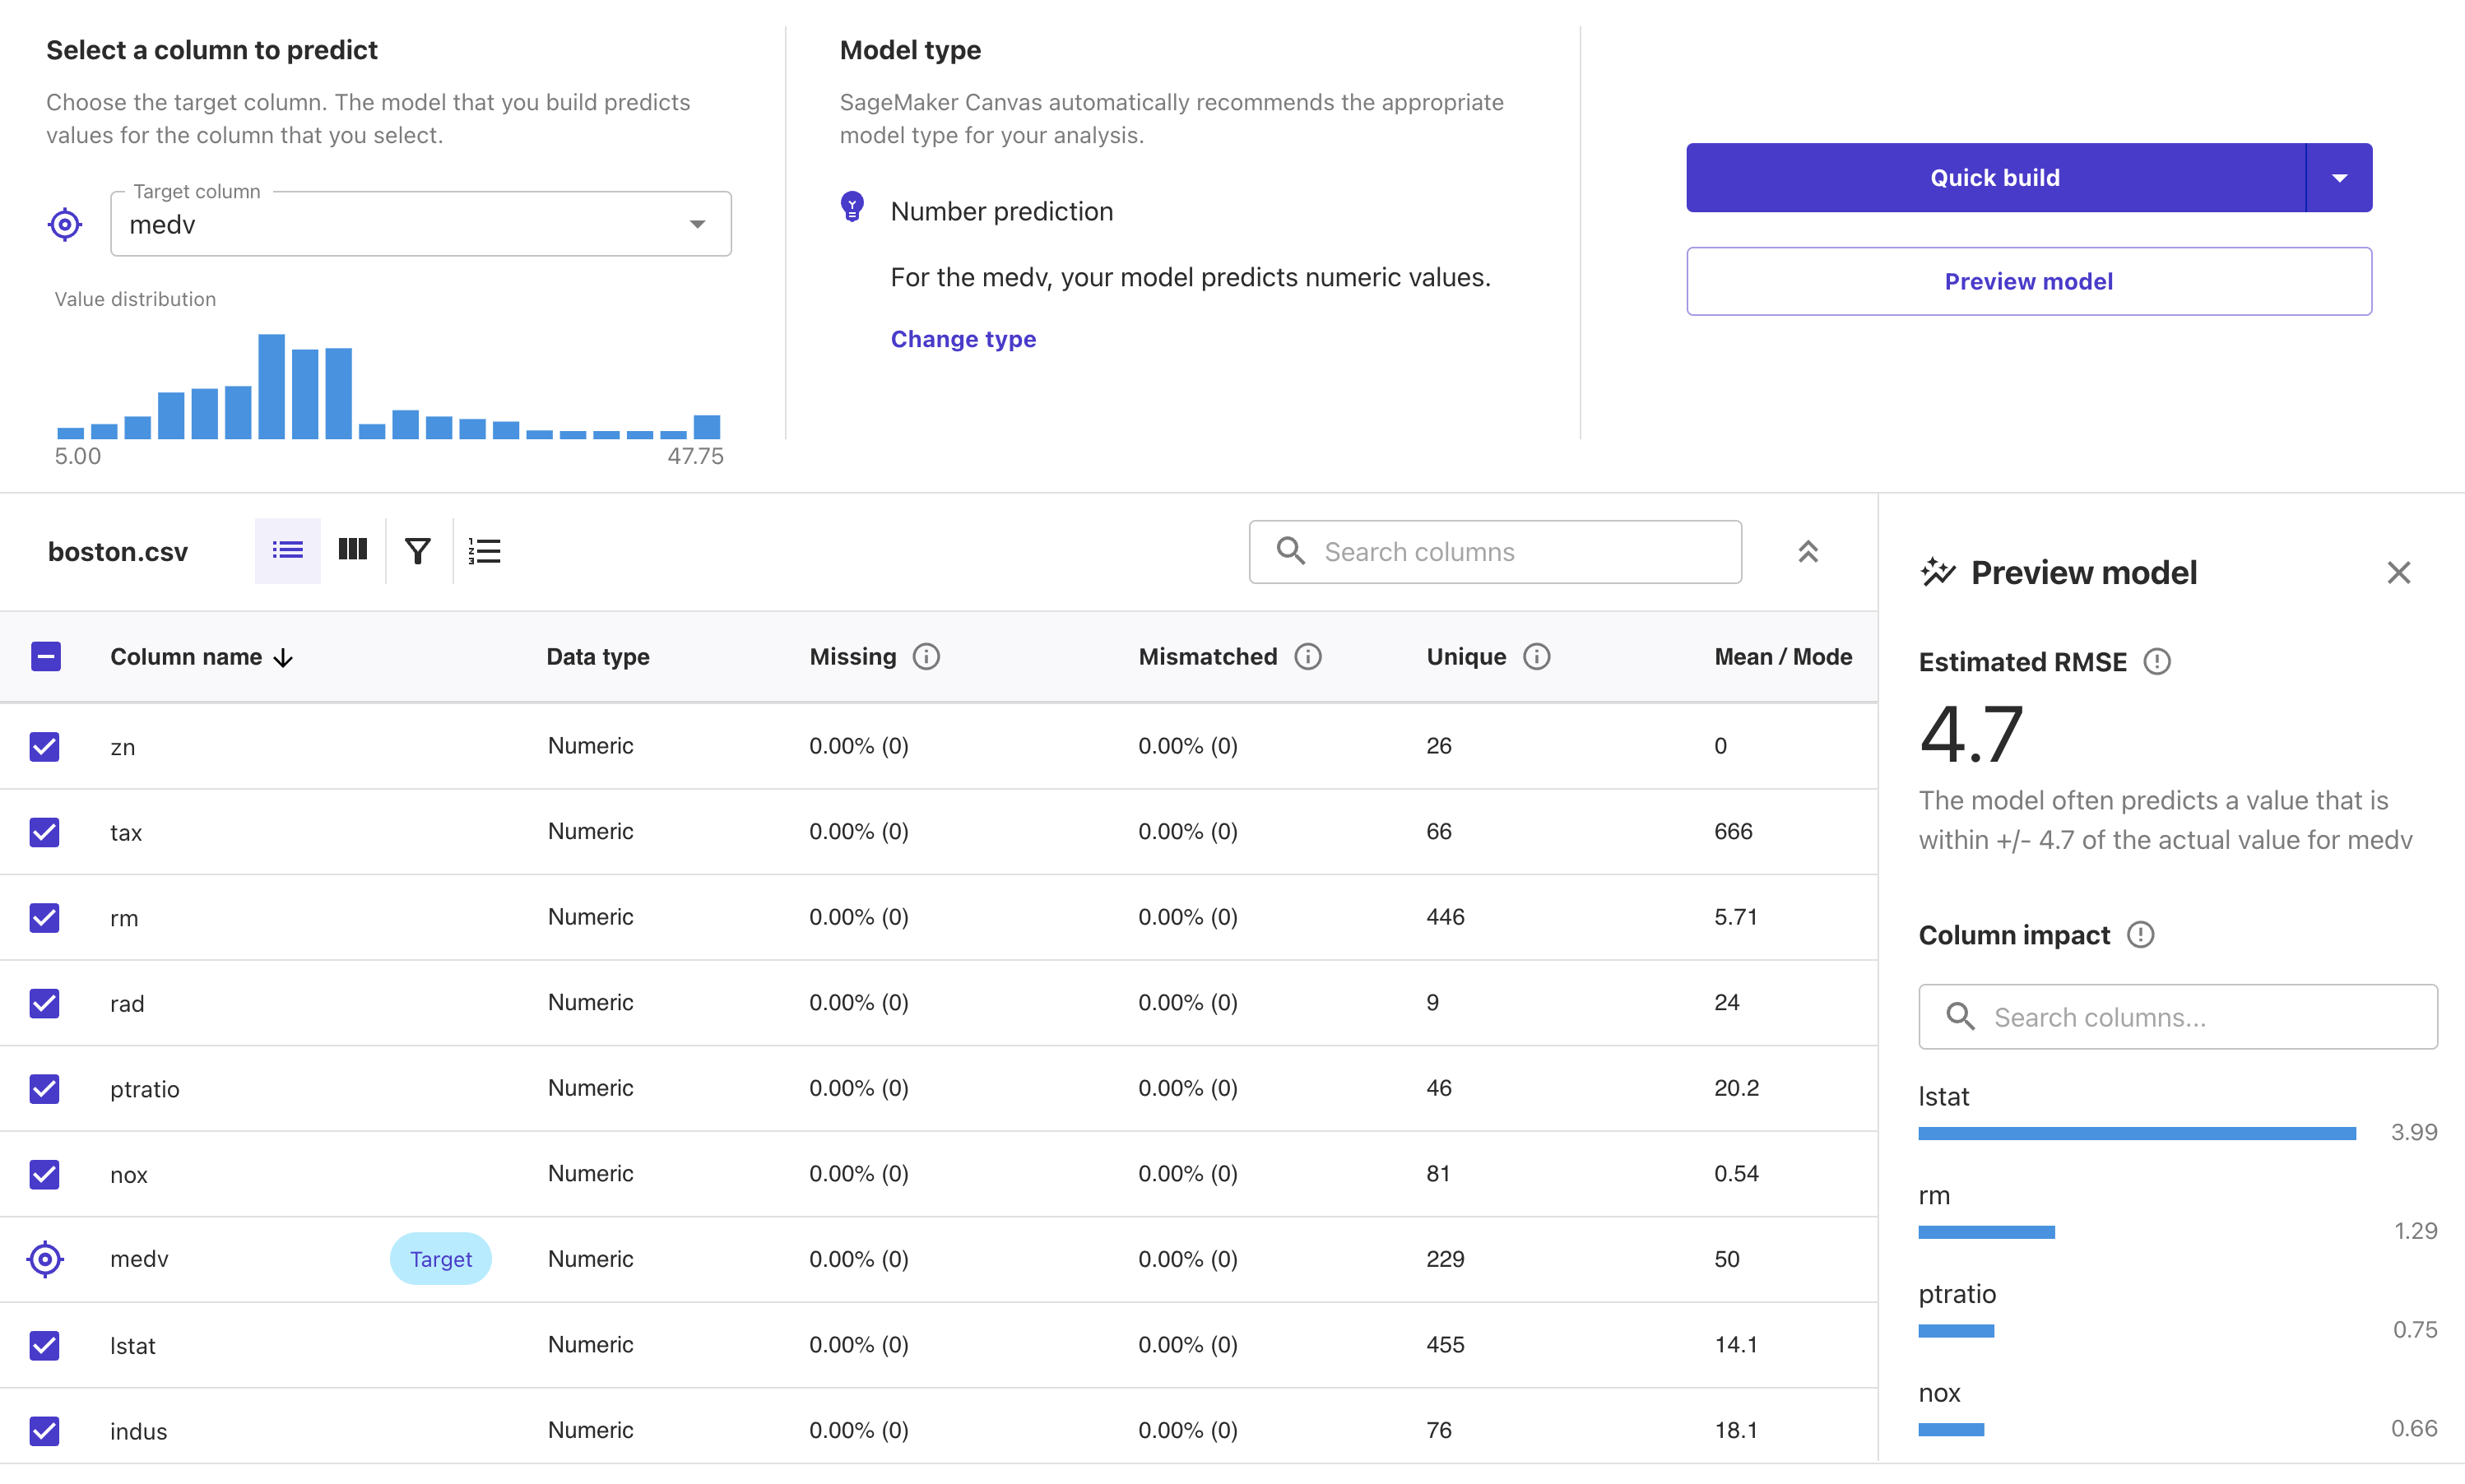Open the Target column medv dropdown

click(421, 224)
